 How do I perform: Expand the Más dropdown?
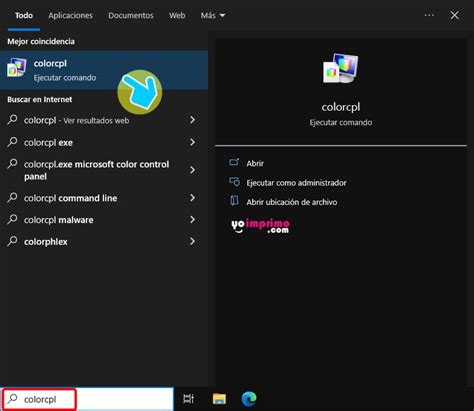point(213,15)
